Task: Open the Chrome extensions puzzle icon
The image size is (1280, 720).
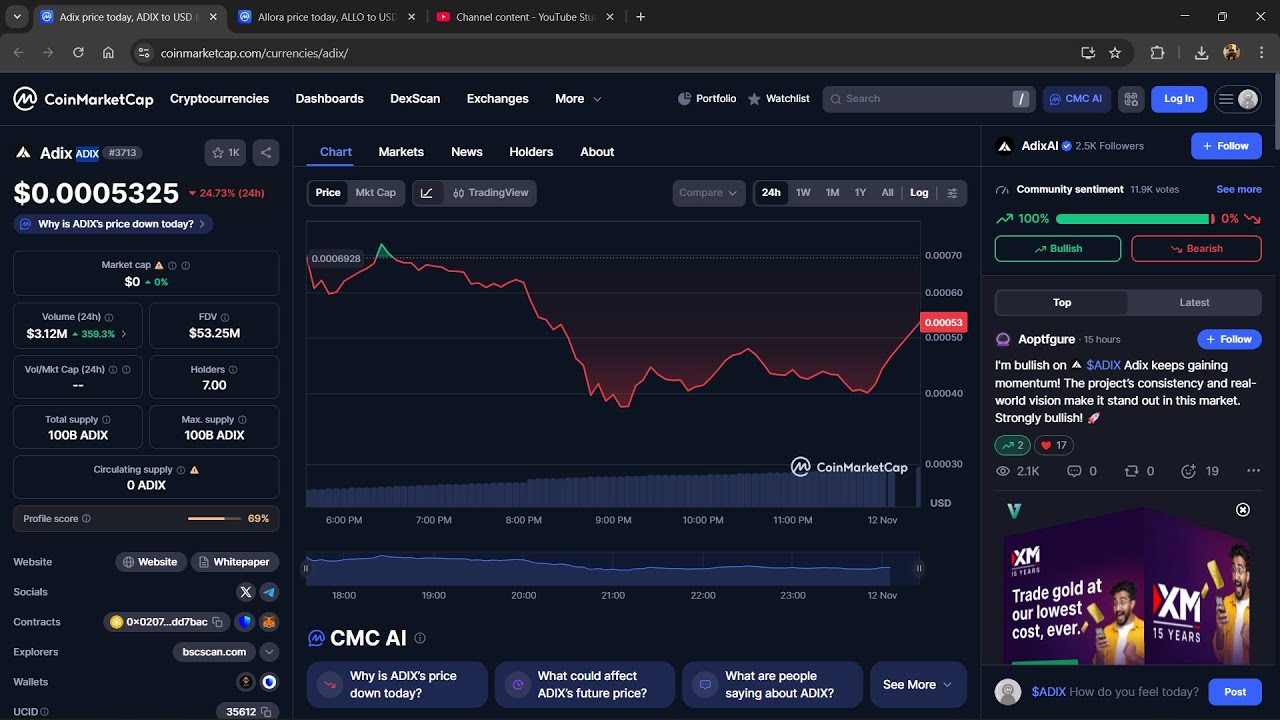Action: tap(1157, 53)
